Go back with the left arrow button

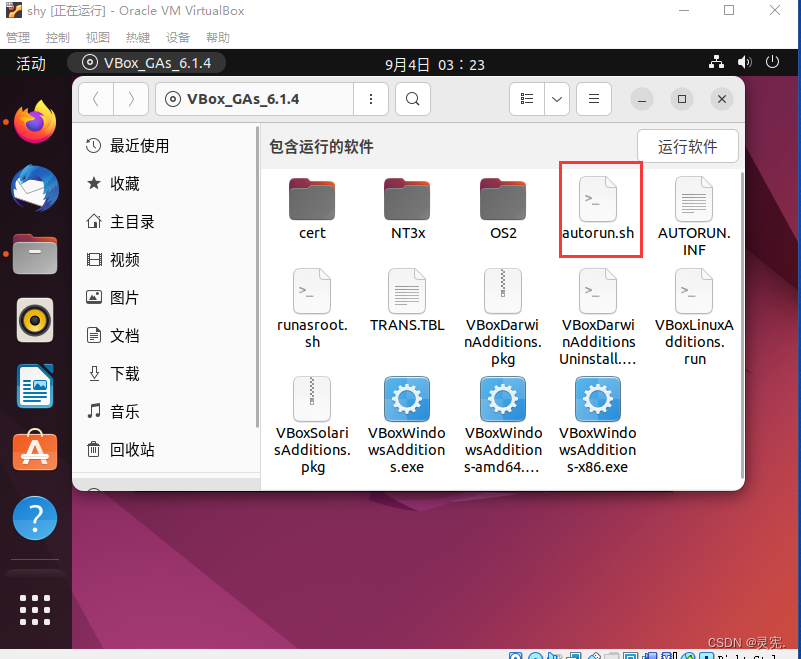pyautogui.click(x=96, y=99)
